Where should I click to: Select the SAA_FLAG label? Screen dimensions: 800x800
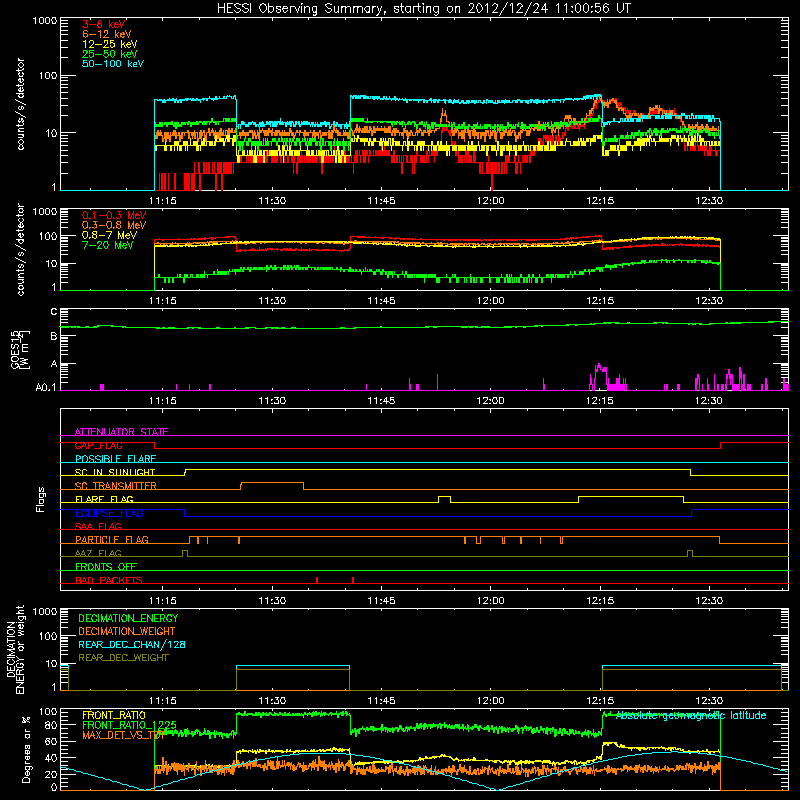[x=98, y=526]
